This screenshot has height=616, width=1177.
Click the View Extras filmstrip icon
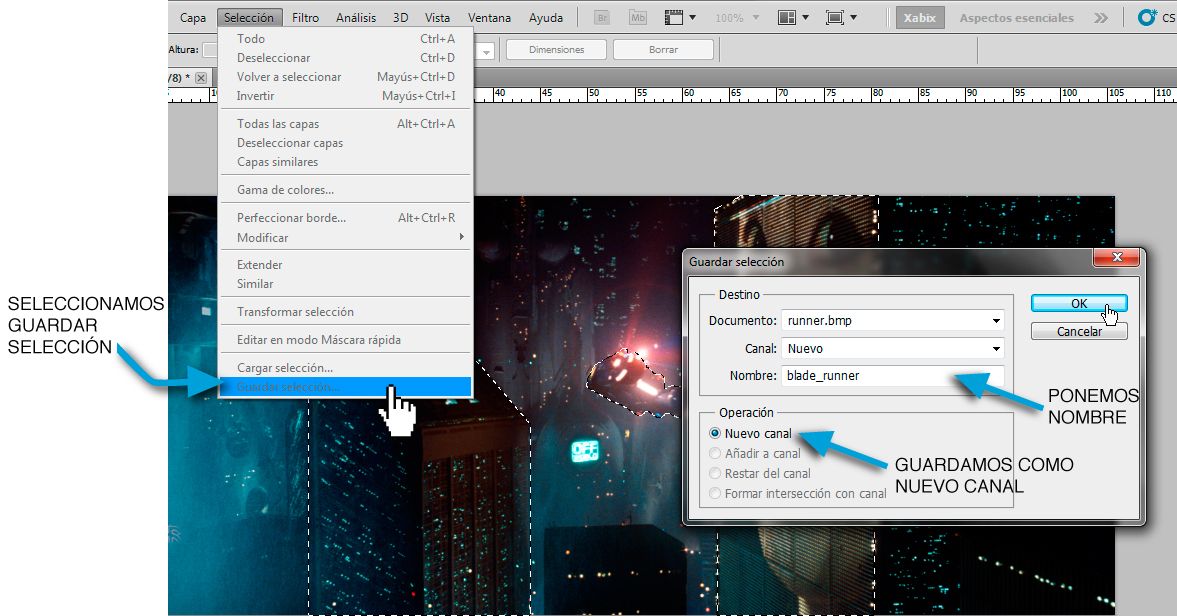tap(673, 17)
